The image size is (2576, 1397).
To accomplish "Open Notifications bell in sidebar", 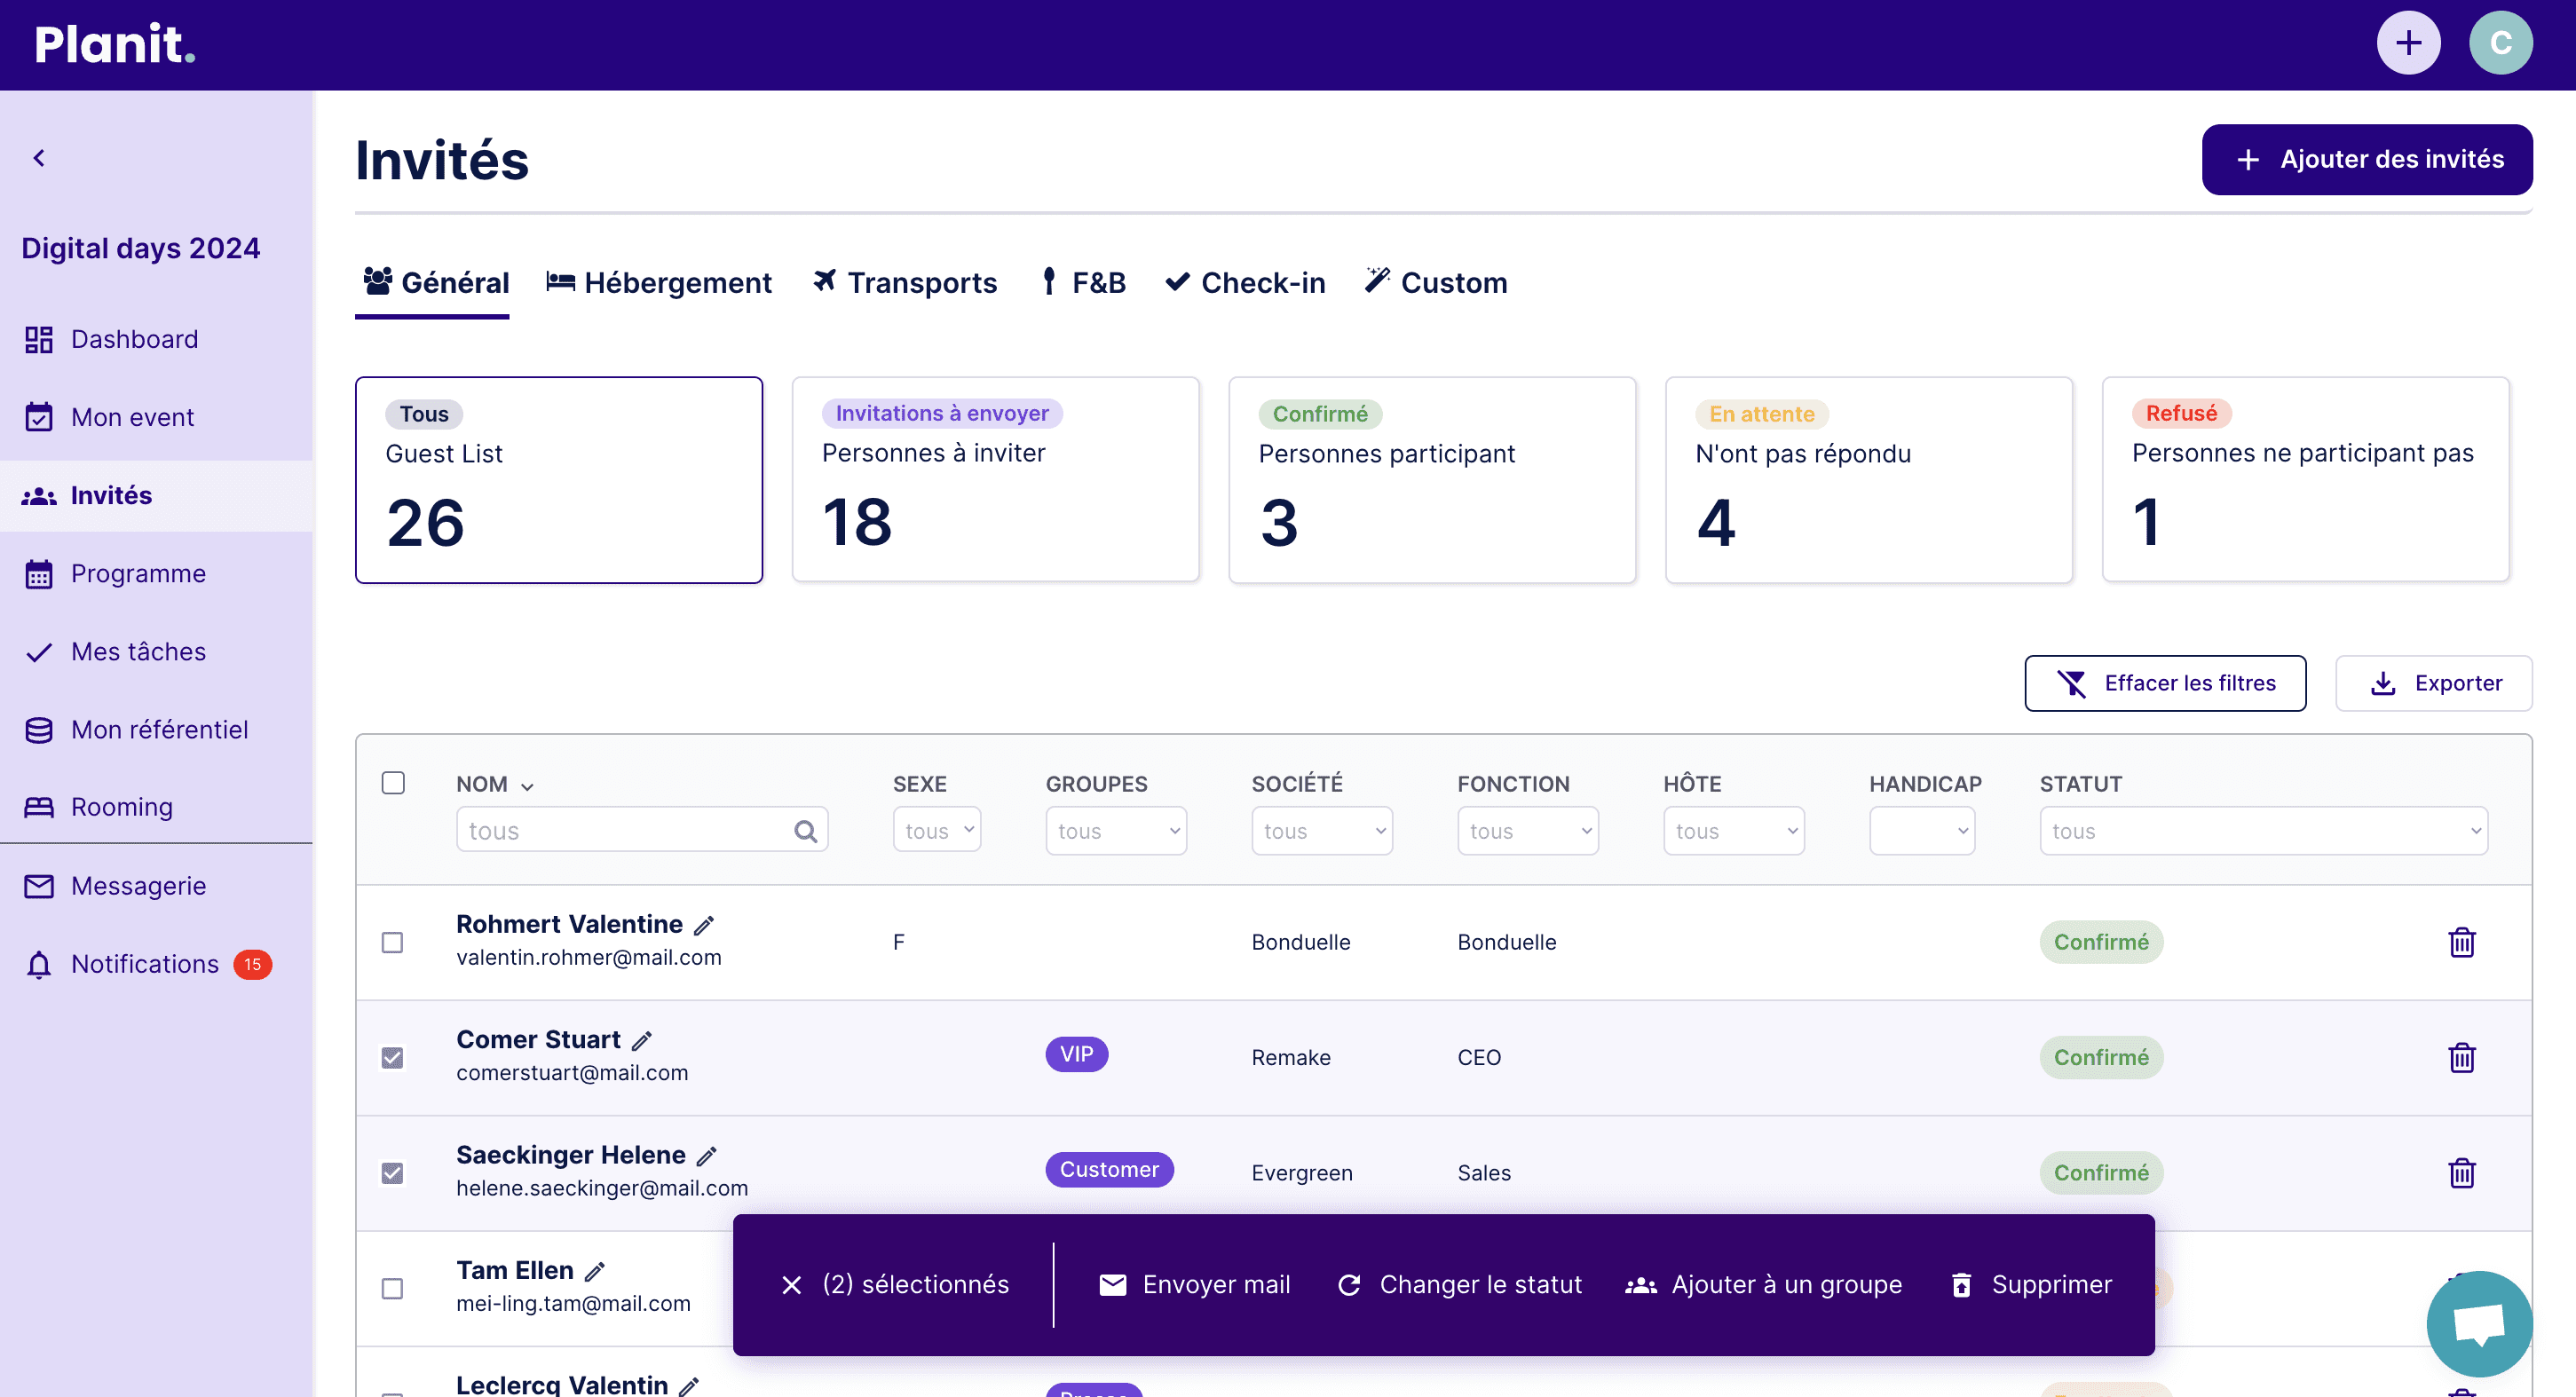I will (x=39, y=964).
